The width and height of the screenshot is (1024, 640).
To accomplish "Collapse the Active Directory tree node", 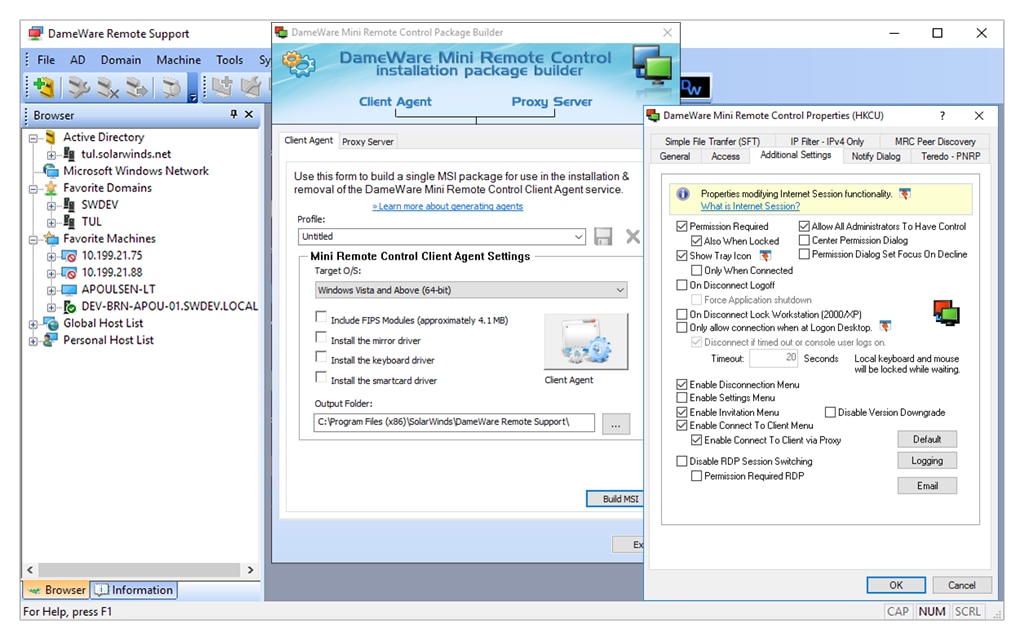I will [x=31, y=136].
